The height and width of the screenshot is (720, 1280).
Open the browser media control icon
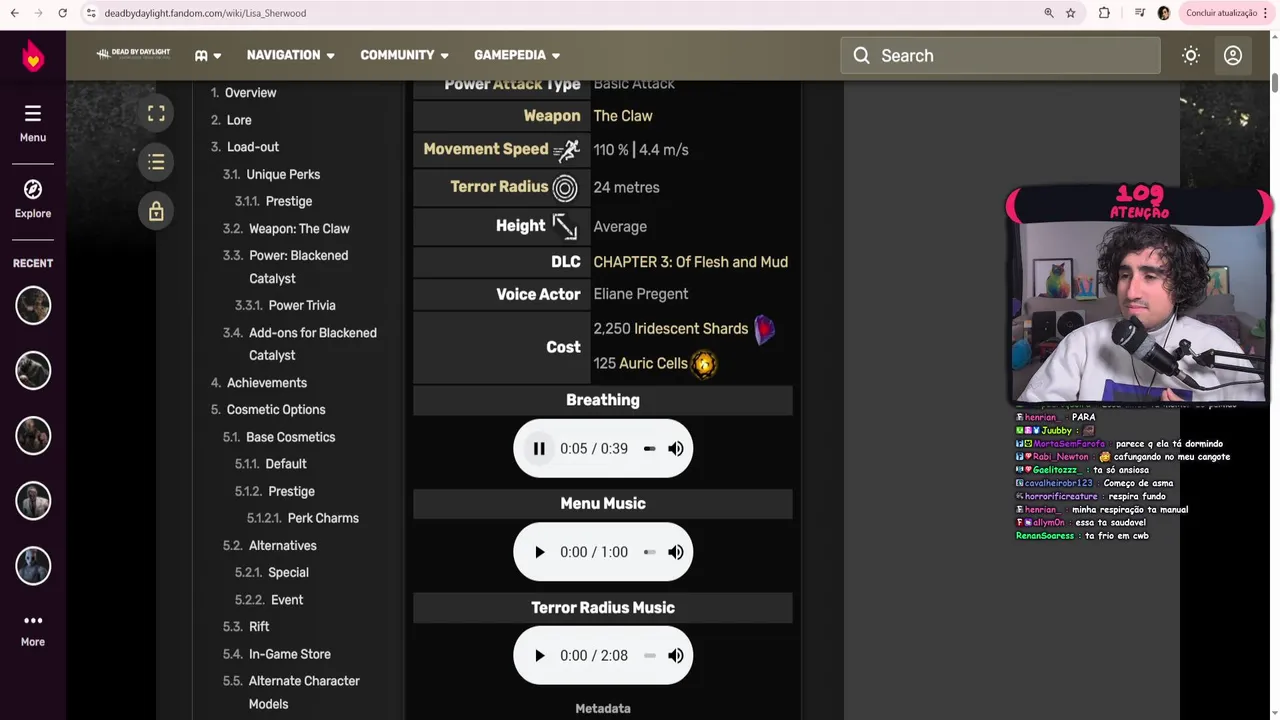click(x=1140, y=13)
